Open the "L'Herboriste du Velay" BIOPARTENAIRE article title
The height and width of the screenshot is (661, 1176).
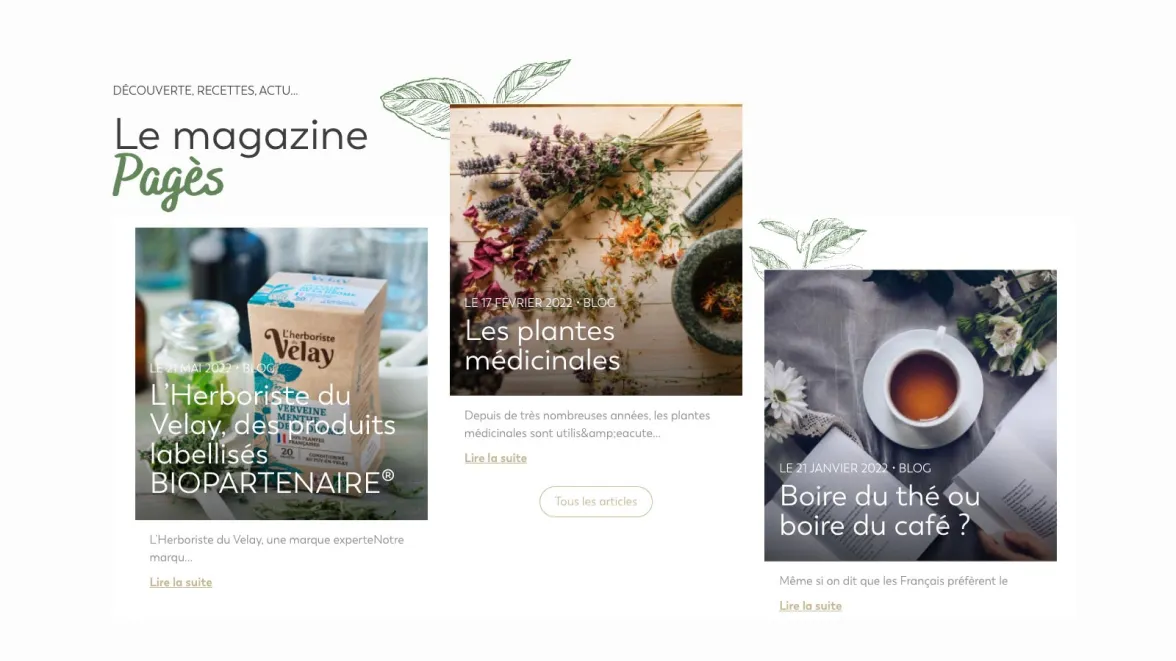(x=272, y=439)
